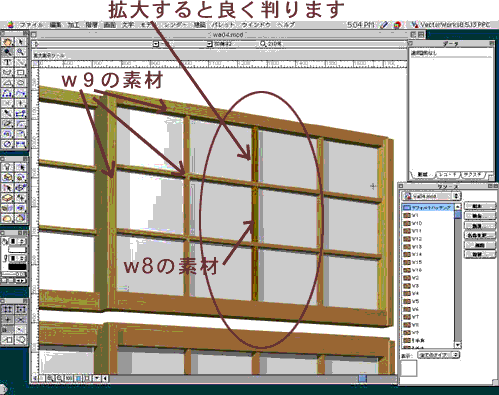The width and height of the screenshot is (499, 395).
Task: Choose the oval drawing tool
Action: (x=20, y=83)
